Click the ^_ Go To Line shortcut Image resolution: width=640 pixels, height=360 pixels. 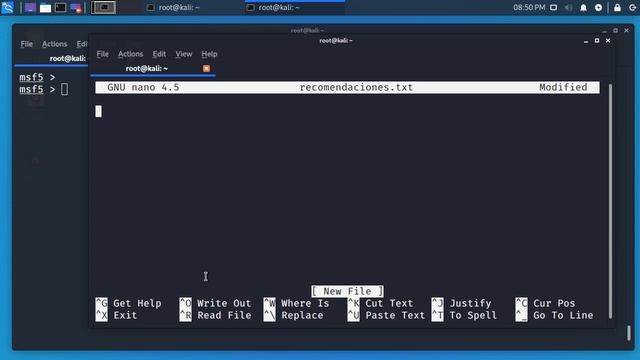click(554, 315)
